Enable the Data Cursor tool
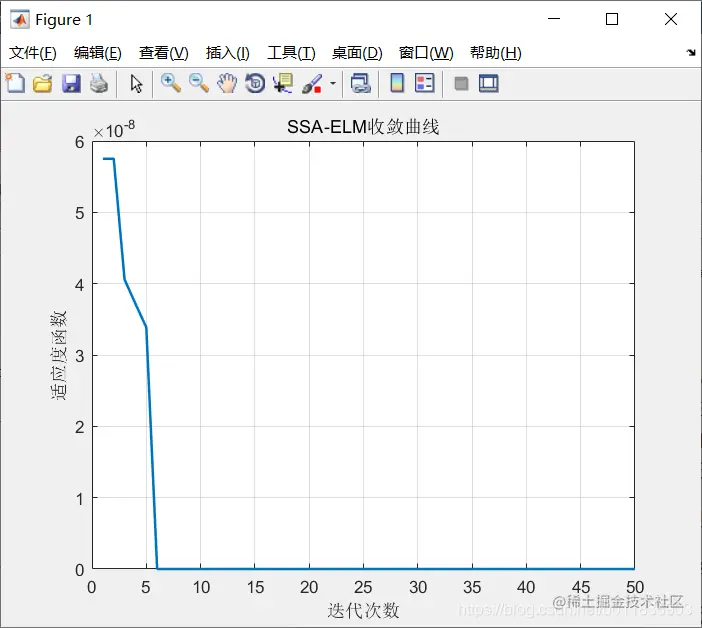 click(x=283, y=84)
